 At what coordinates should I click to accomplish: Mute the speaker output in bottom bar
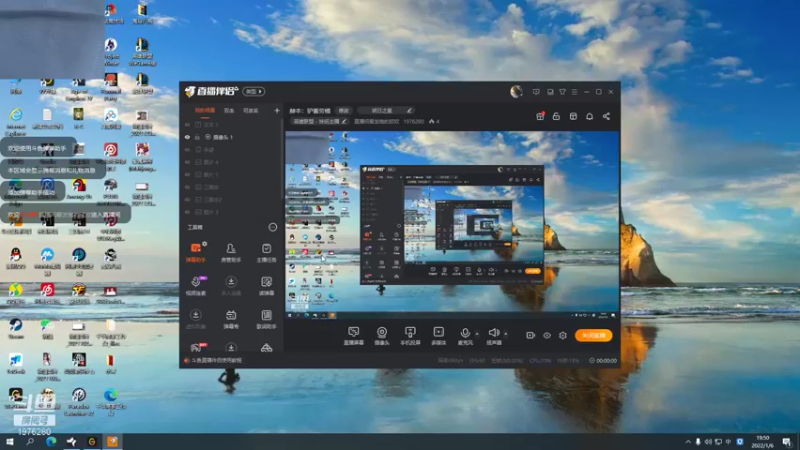click(x=494, y=335)
